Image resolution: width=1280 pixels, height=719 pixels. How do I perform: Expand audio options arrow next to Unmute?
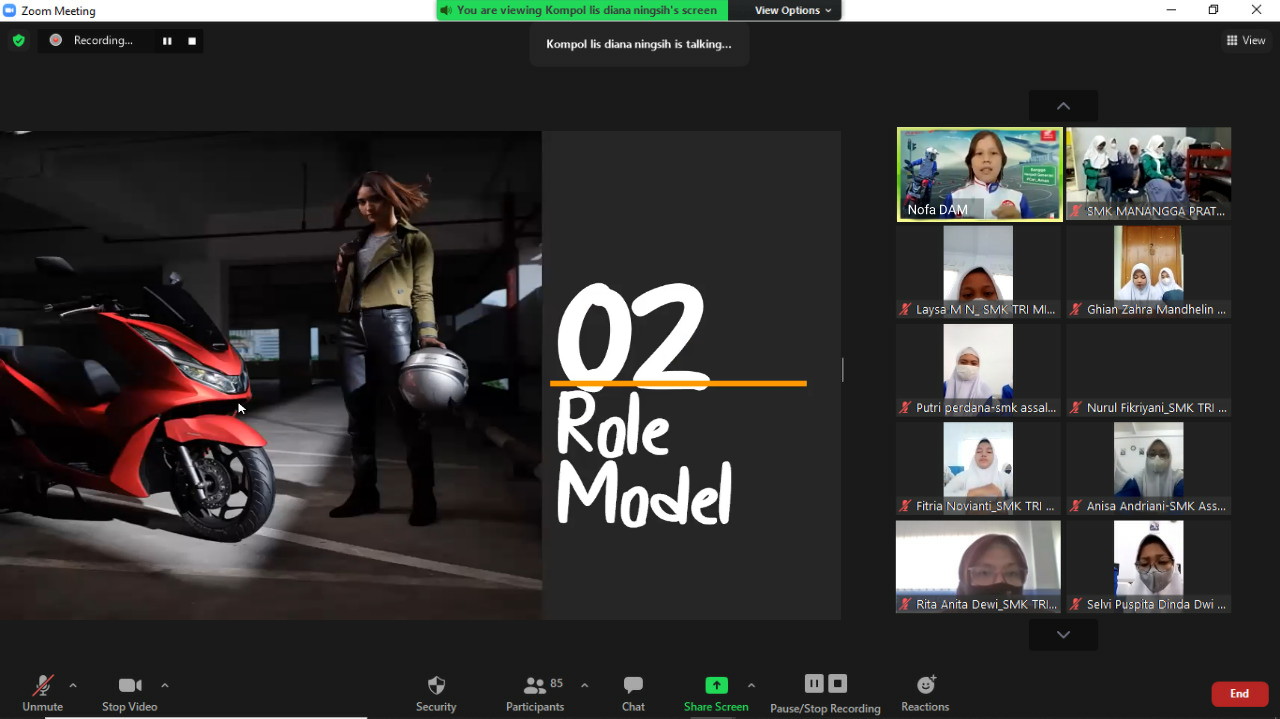[73, 685]
